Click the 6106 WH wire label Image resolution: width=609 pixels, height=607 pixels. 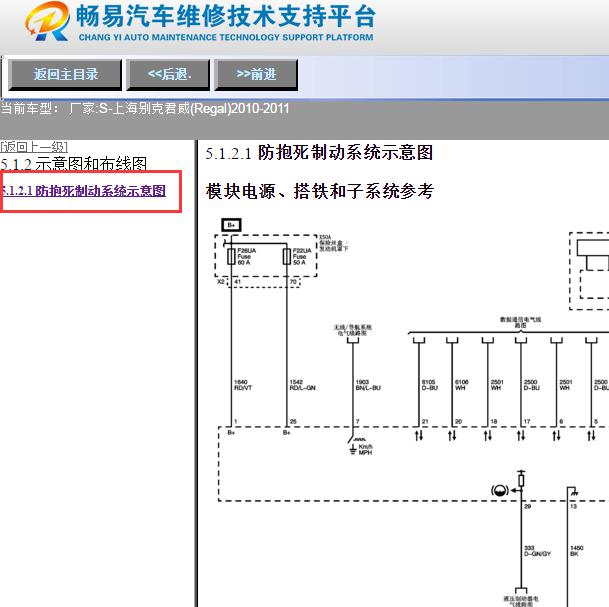click(461, 385)
